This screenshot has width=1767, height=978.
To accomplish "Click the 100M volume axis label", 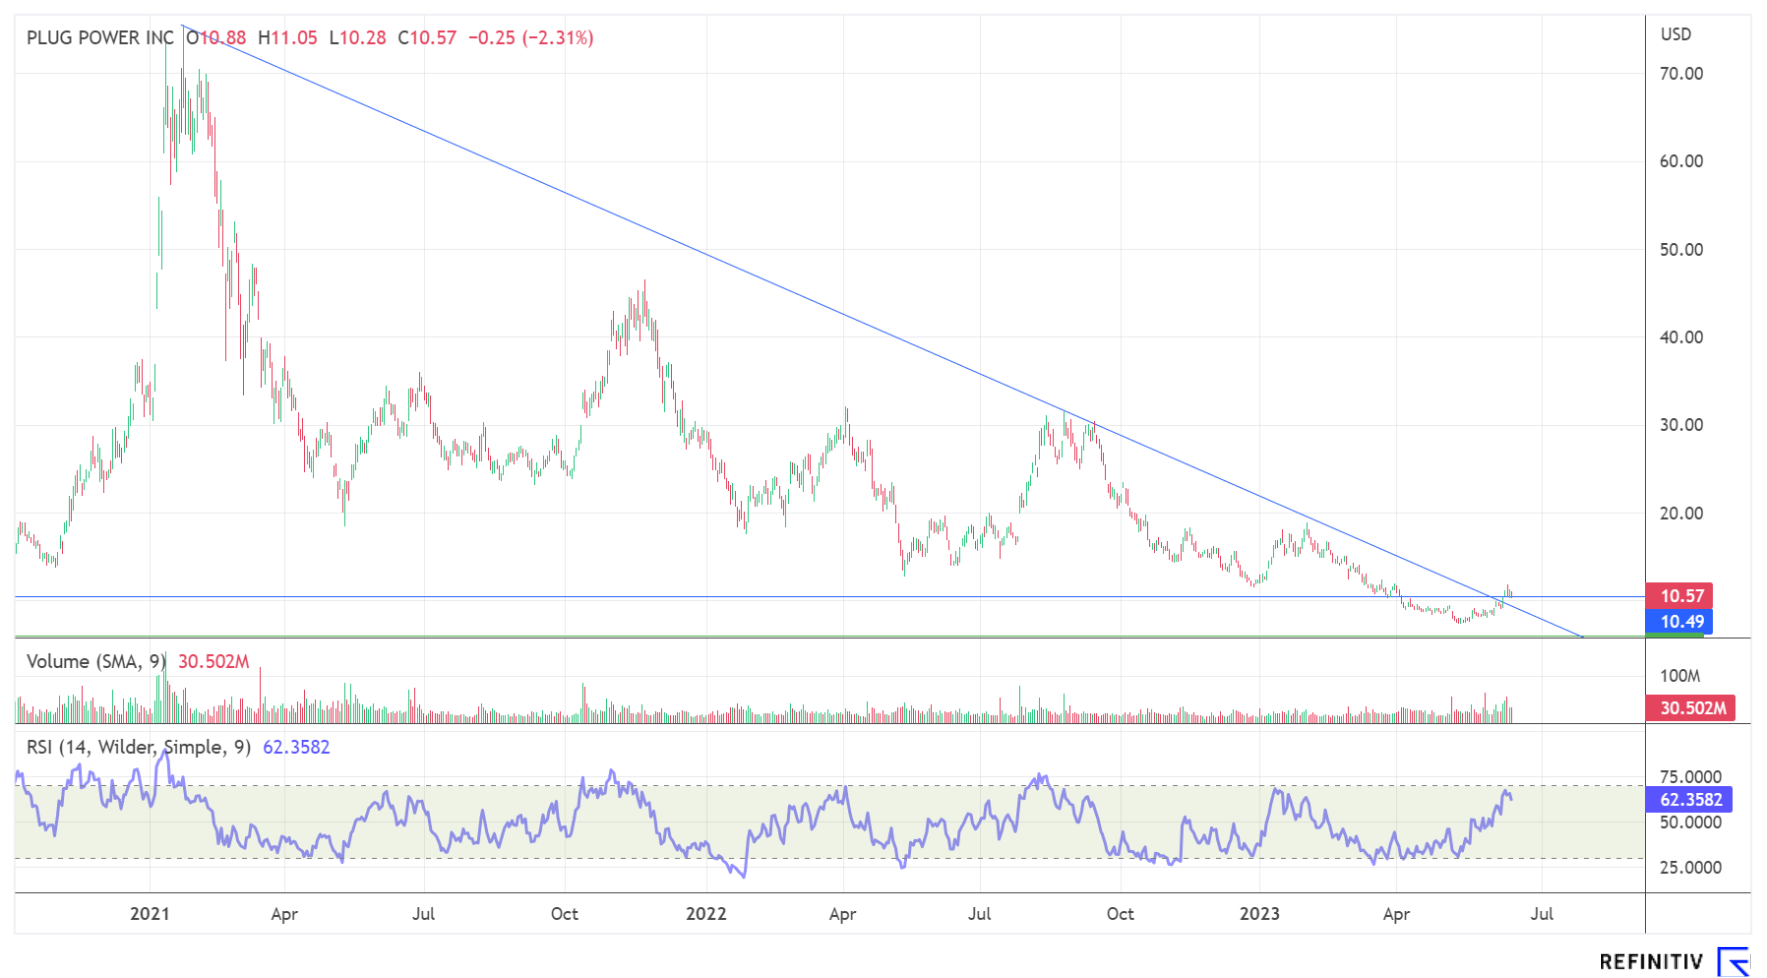I will (1680, 675).
